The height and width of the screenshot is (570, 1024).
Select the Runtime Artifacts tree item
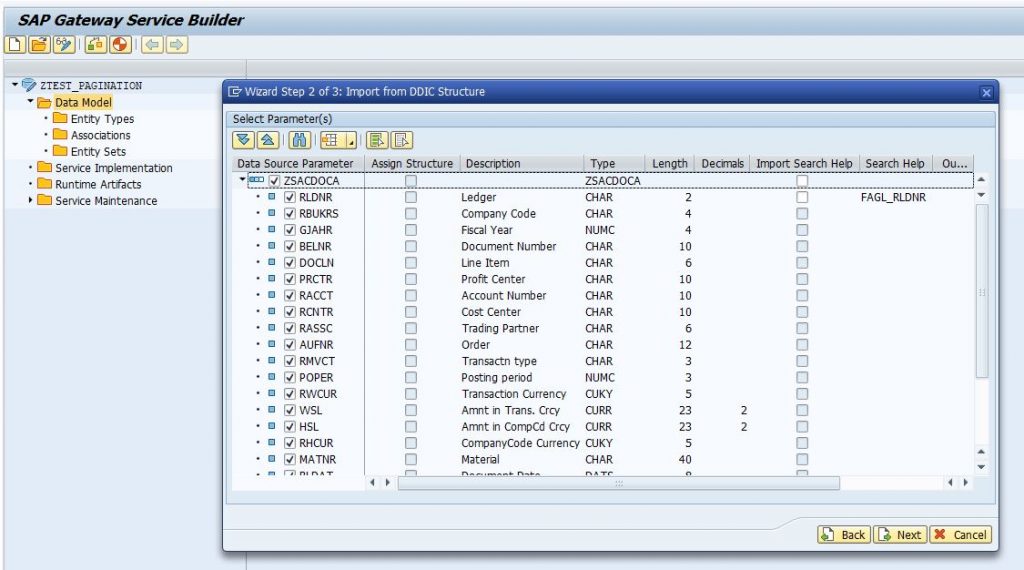tap(98, 184)
